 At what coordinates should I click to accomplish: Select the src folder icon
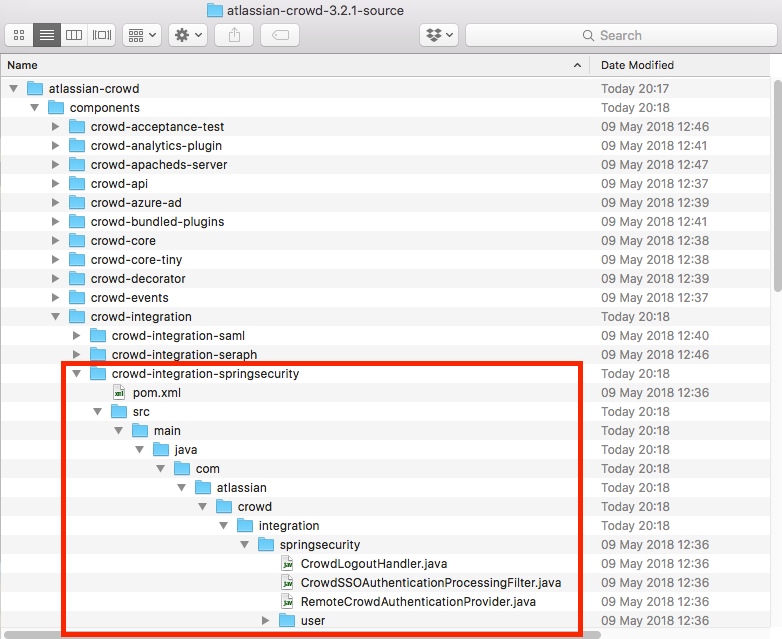point(119,412)
